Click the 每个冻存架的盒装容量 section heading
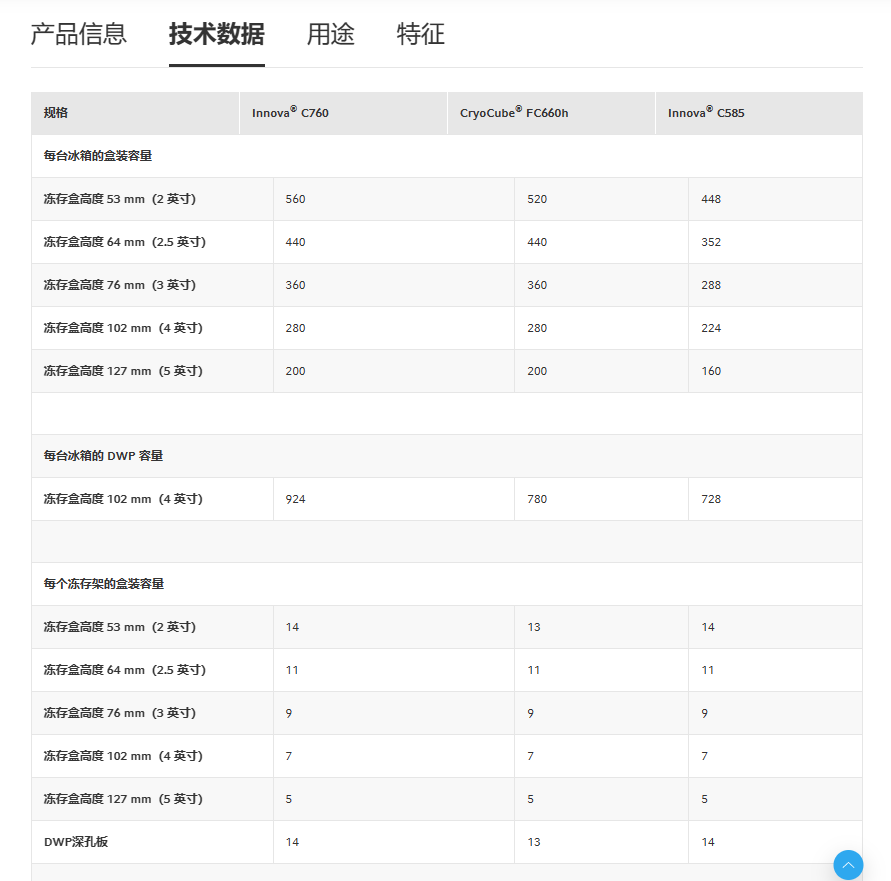Image resolution: width=891 pixels, height=881 pixels. click(104, 584)
